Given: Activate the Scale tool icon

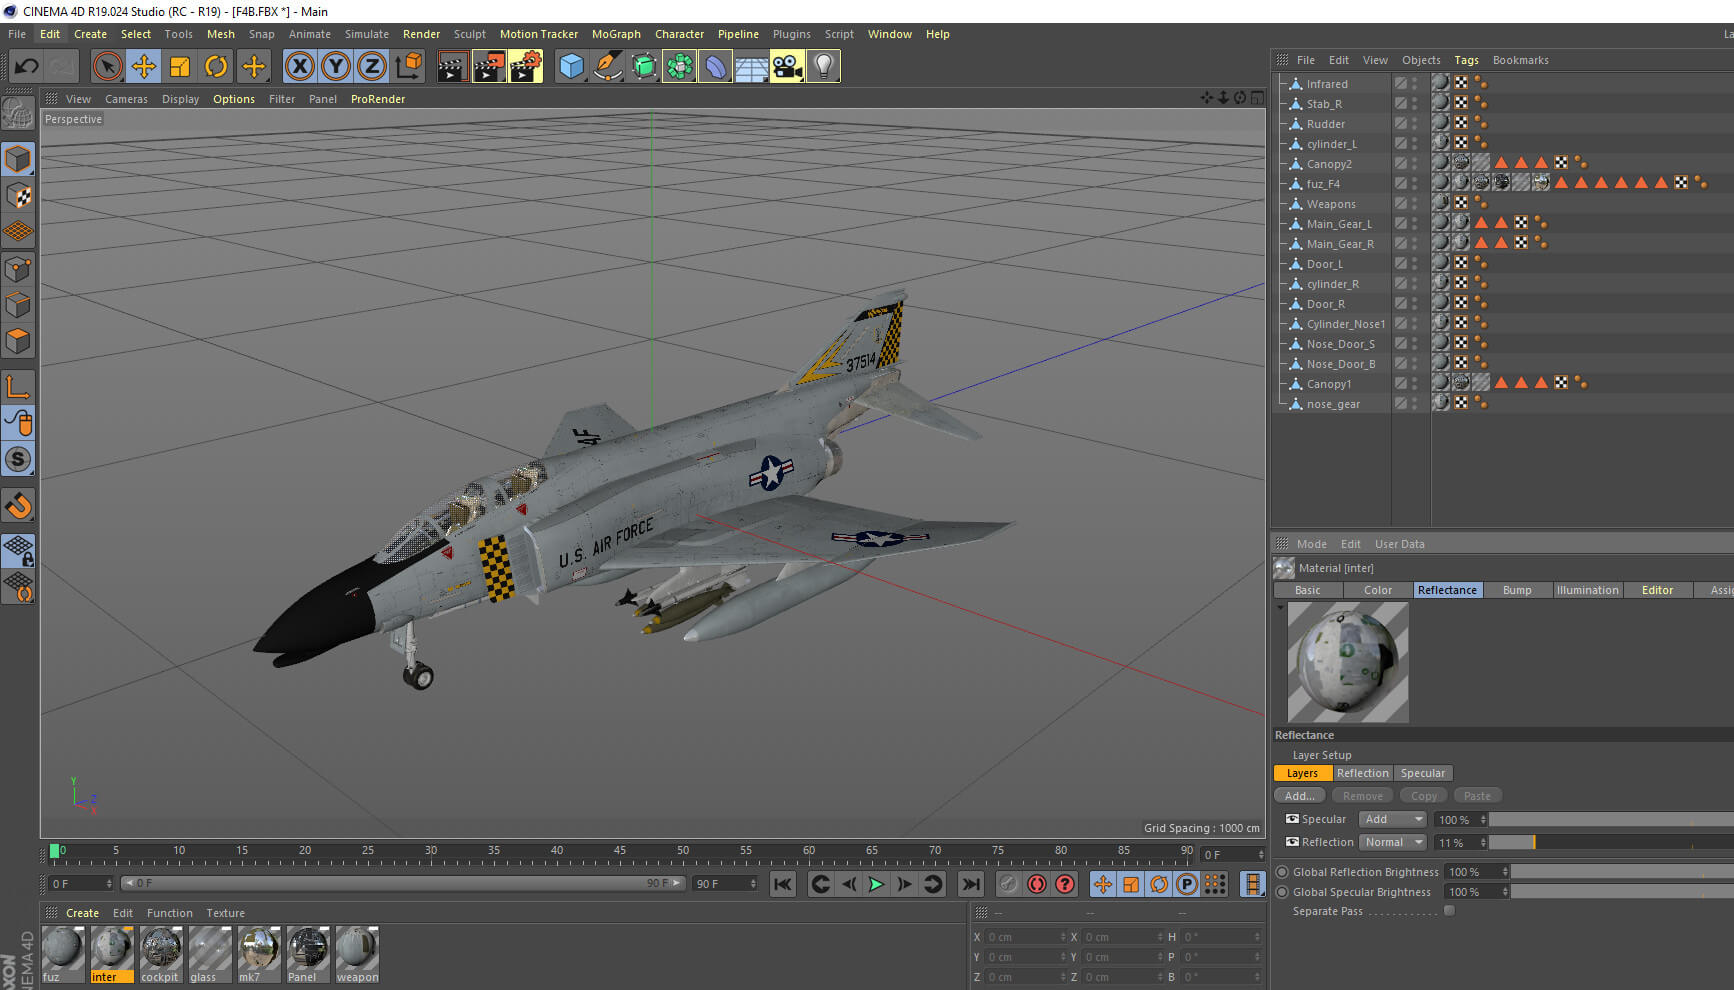Looking at the screenshot, I should coord(180,67).
